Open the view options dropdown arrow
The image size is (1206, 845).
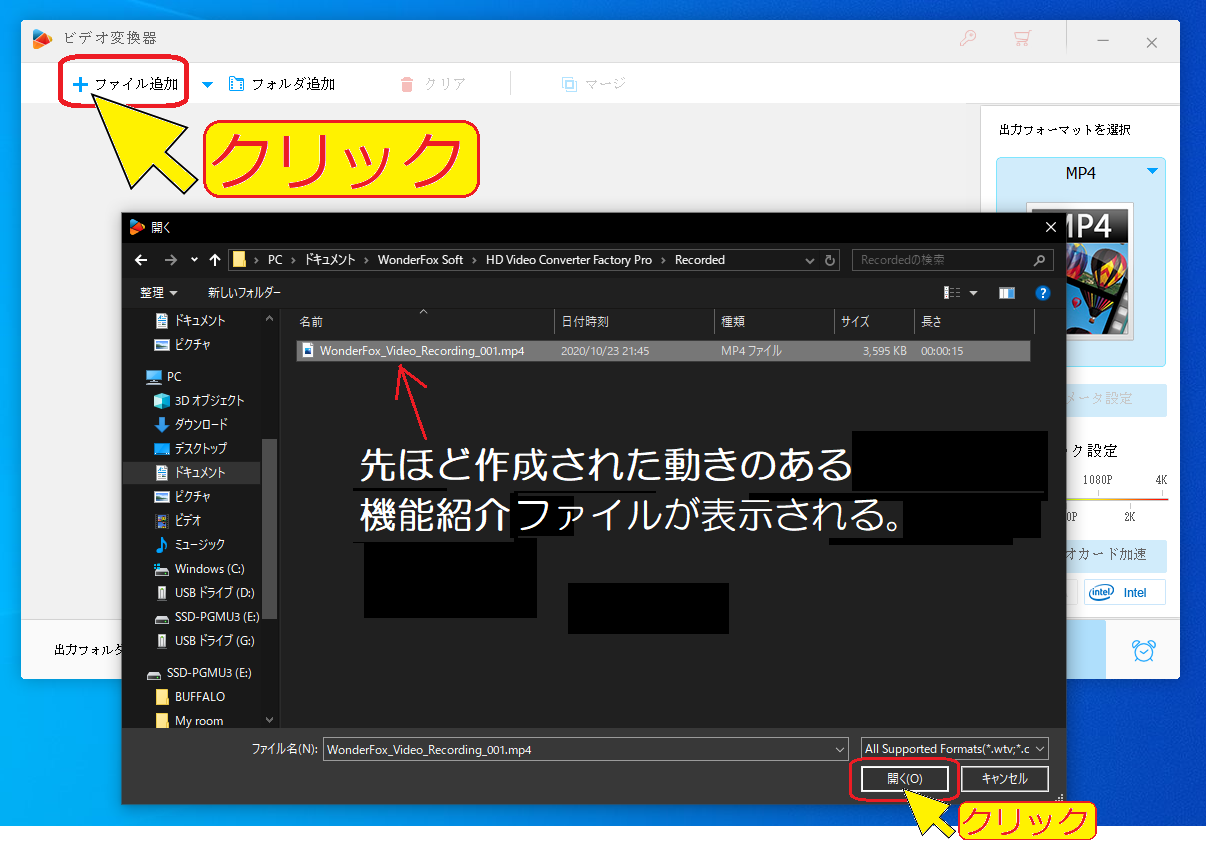pos(973,293)
